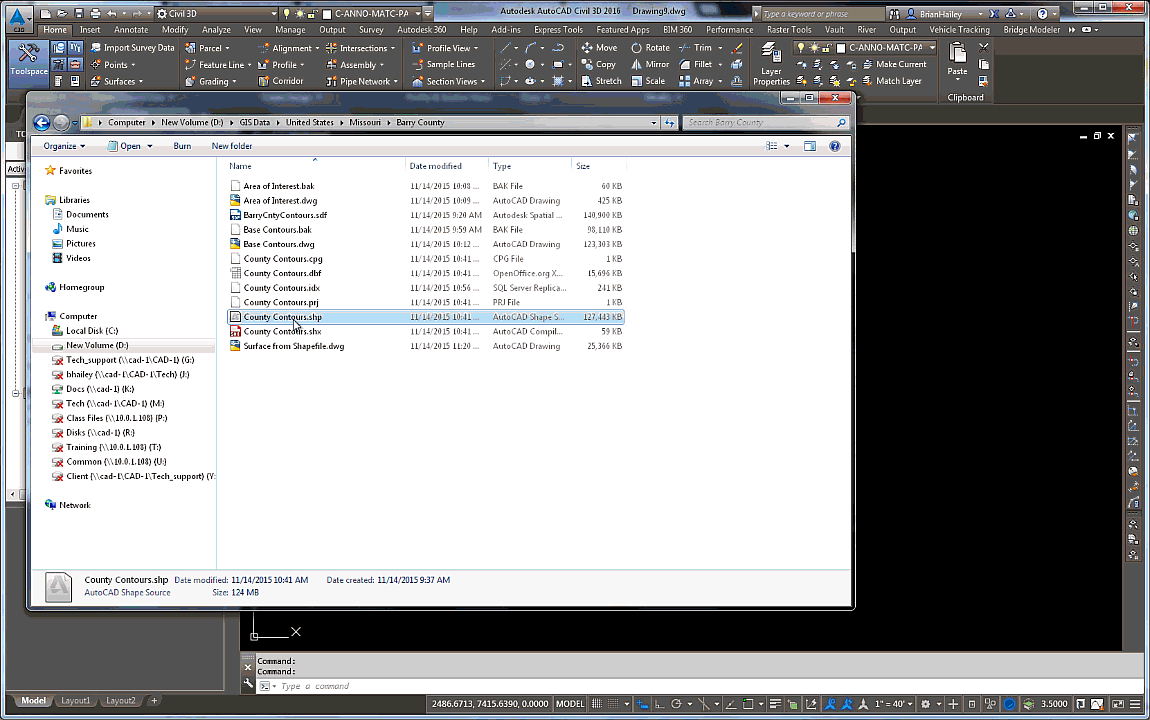
Task: Click the Burn button
Action: click(x=182, y=146)
